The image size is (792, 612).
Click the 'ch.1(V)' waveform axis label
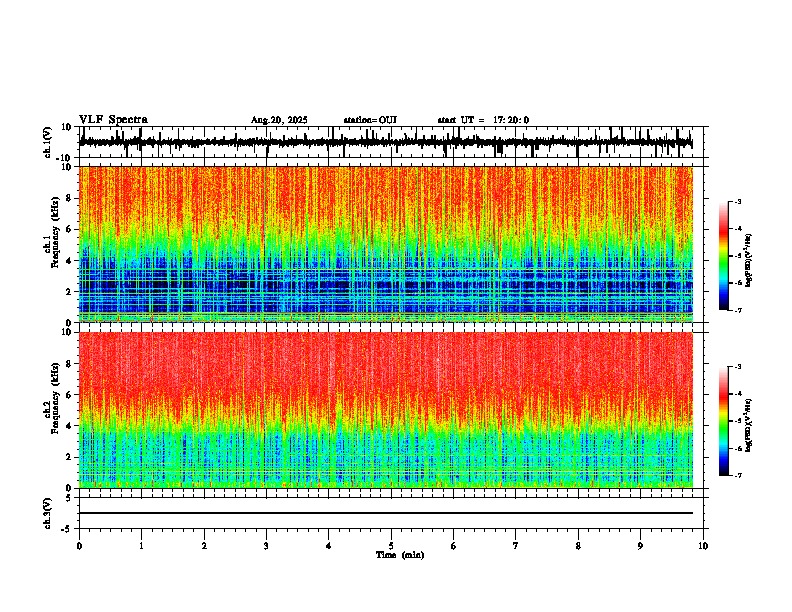click(x=48, y=142)
